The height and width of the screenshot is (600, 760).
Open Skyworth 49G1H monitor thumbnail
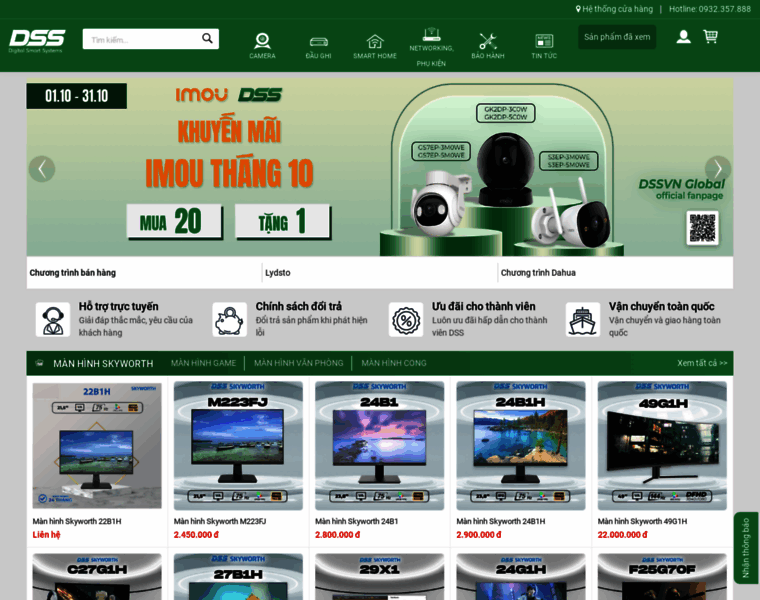coord(661,445)
